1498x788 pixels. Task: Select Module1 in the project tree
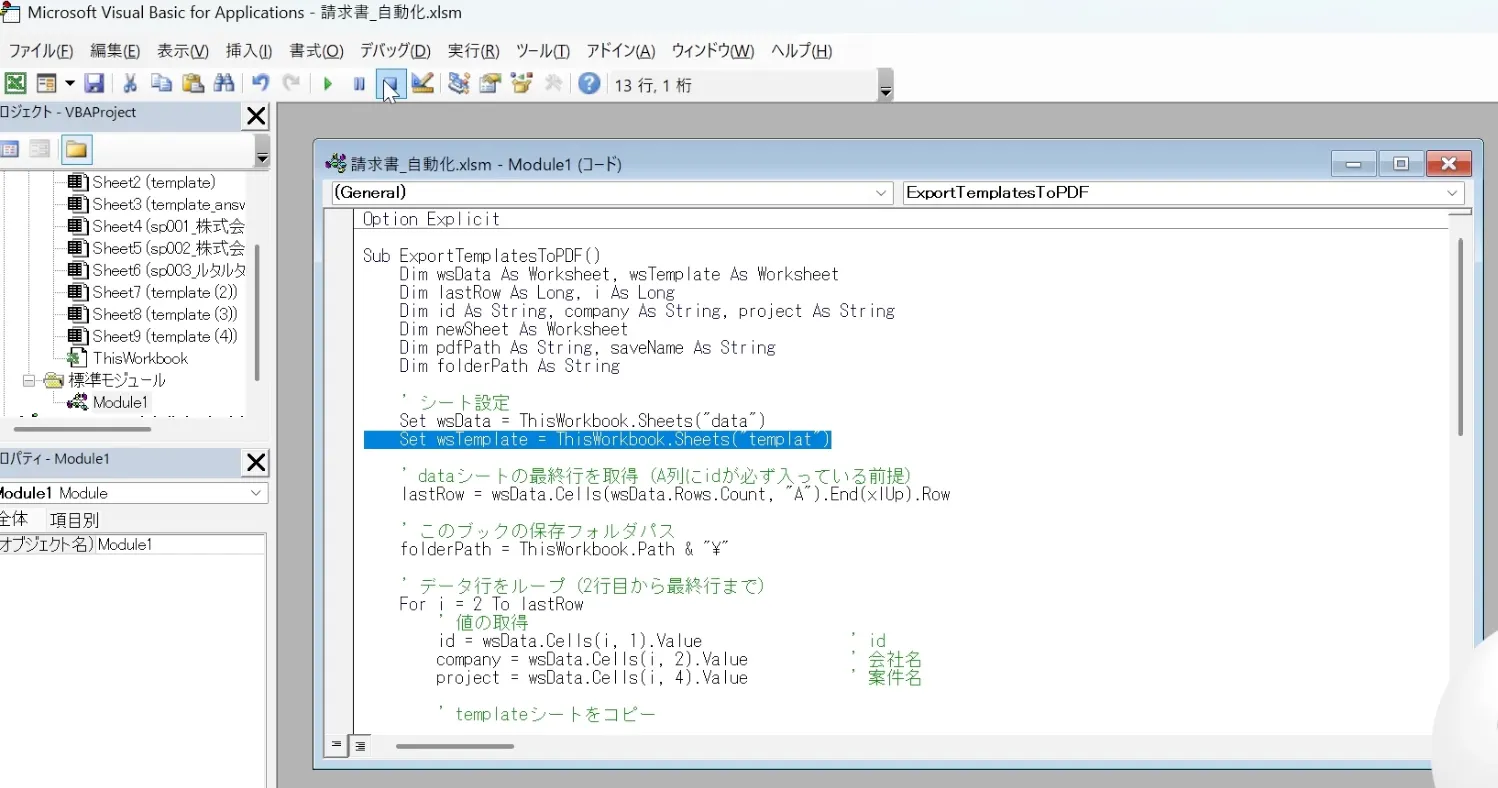click(x=120, y=402)
